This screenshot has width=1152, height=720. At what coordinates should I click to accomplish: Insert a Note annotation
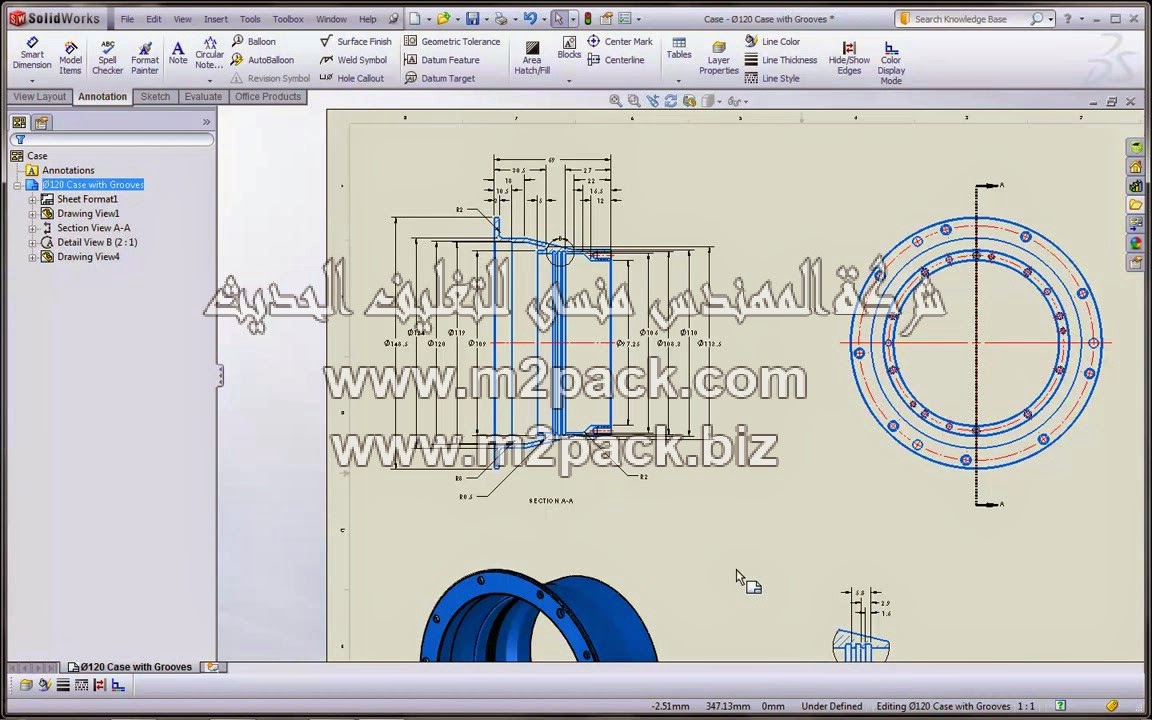tap(178, 54)
